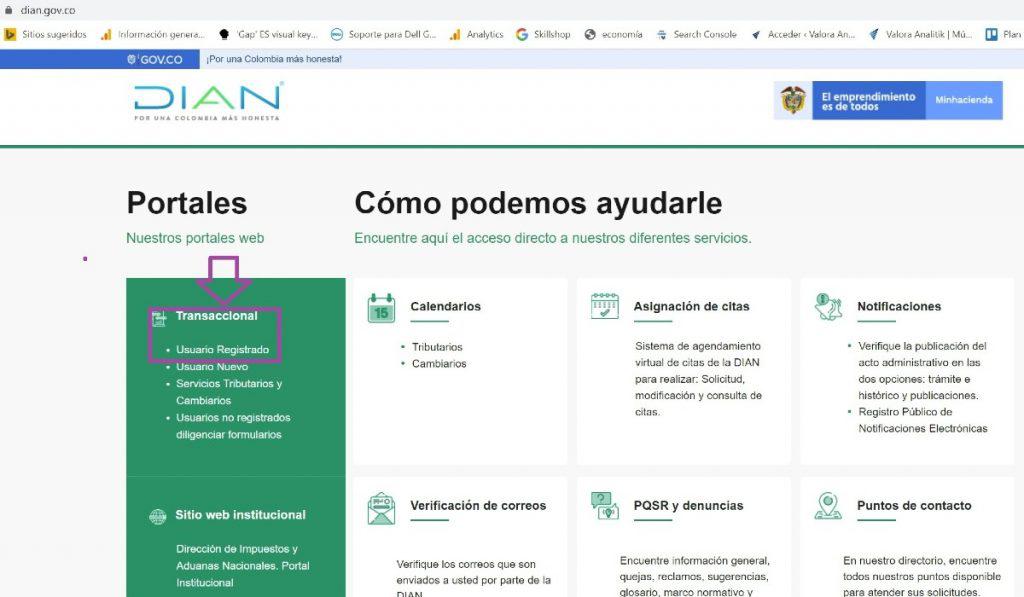Click the Sitio web institucional globe icon
Screen dimensions: 1024x597
(157, 516)
